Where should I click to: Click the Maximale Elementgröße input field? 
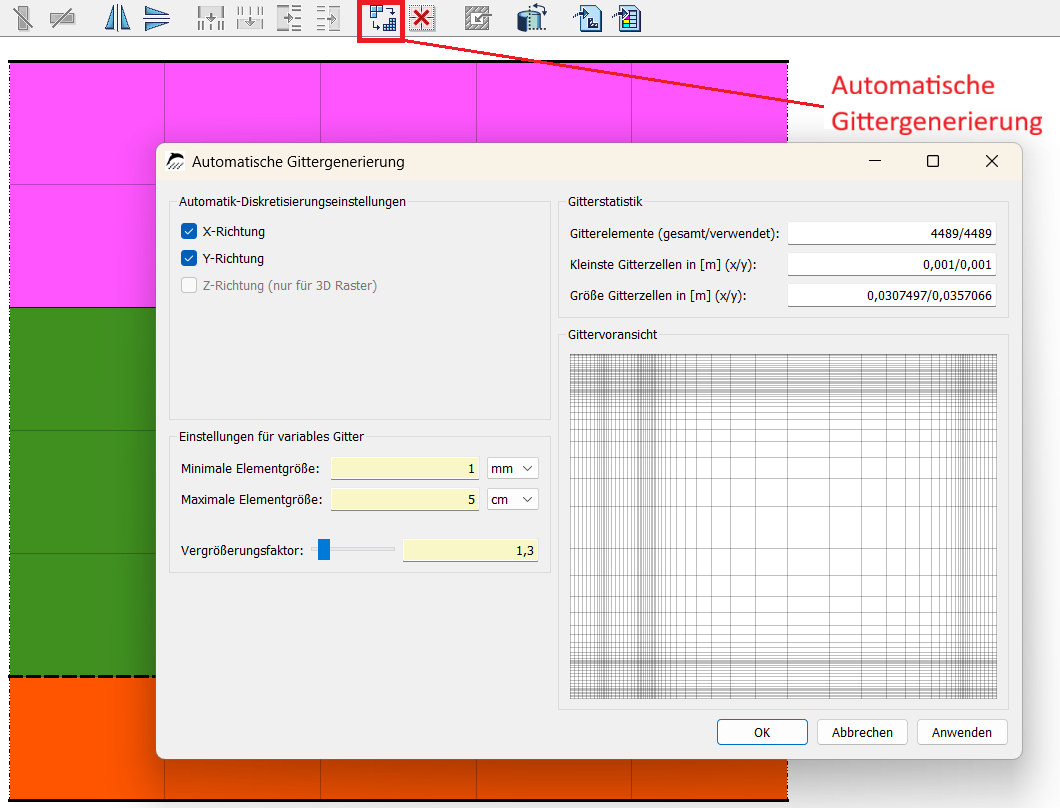405,500
